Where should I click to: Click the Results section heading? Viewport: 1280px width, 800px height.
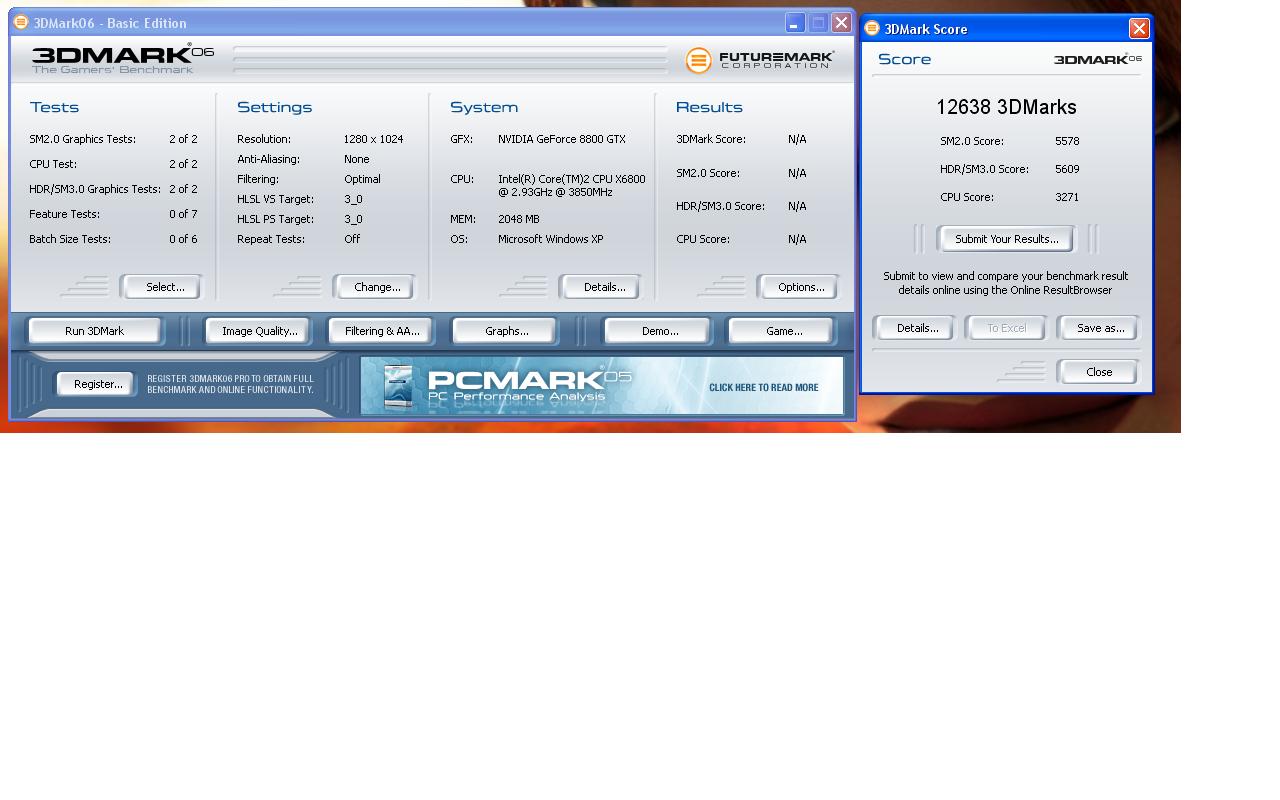(709, 107)
